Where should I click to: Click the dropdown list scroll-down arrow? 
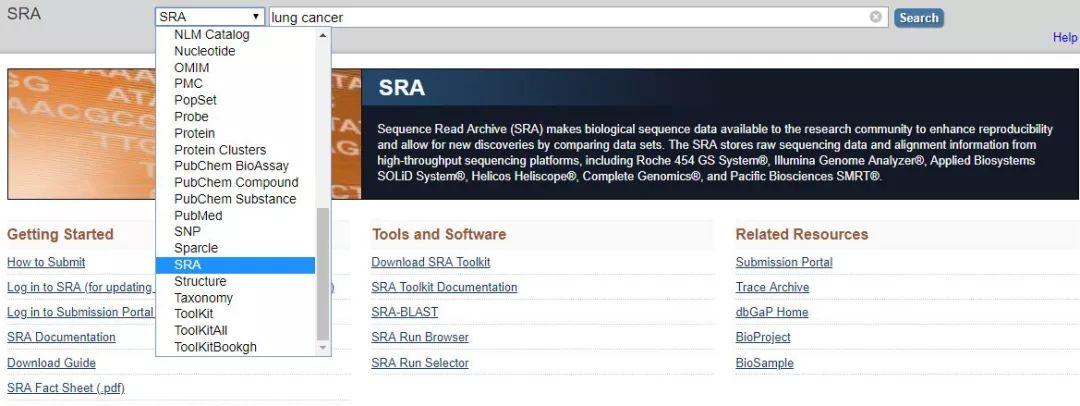tap(323, 348)
